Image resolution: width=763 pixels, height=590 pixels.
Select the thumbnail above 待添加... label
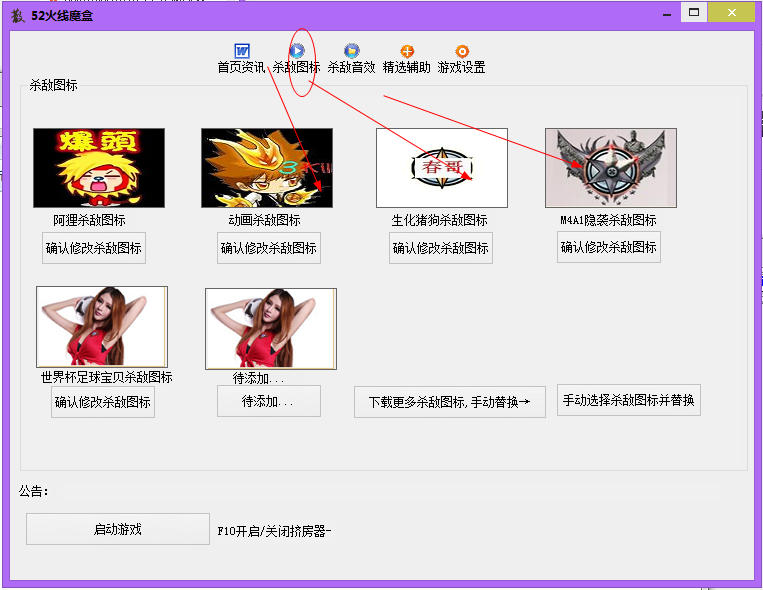271,329
